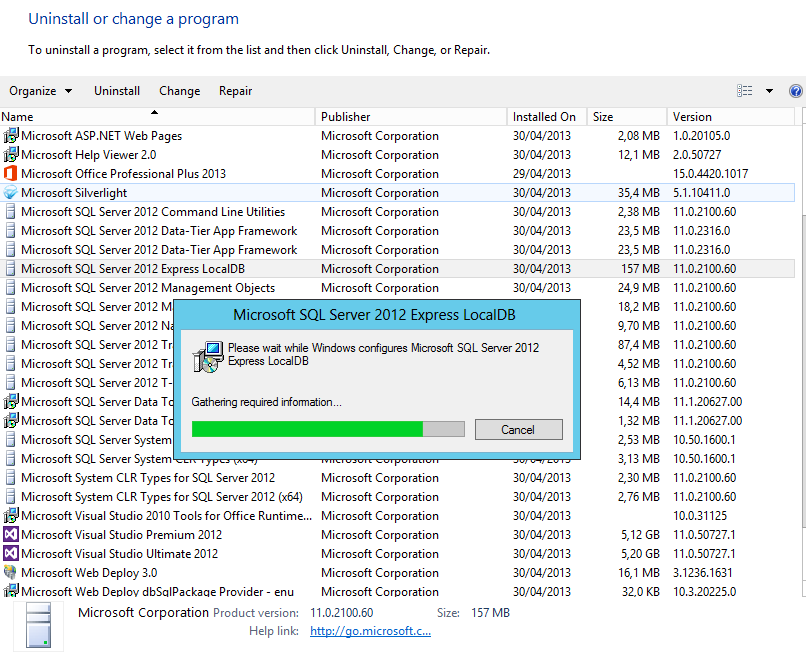Sort programs by the Installed On column
The image size is (806, 656).
pyautogui.click(x=544, y=117)
